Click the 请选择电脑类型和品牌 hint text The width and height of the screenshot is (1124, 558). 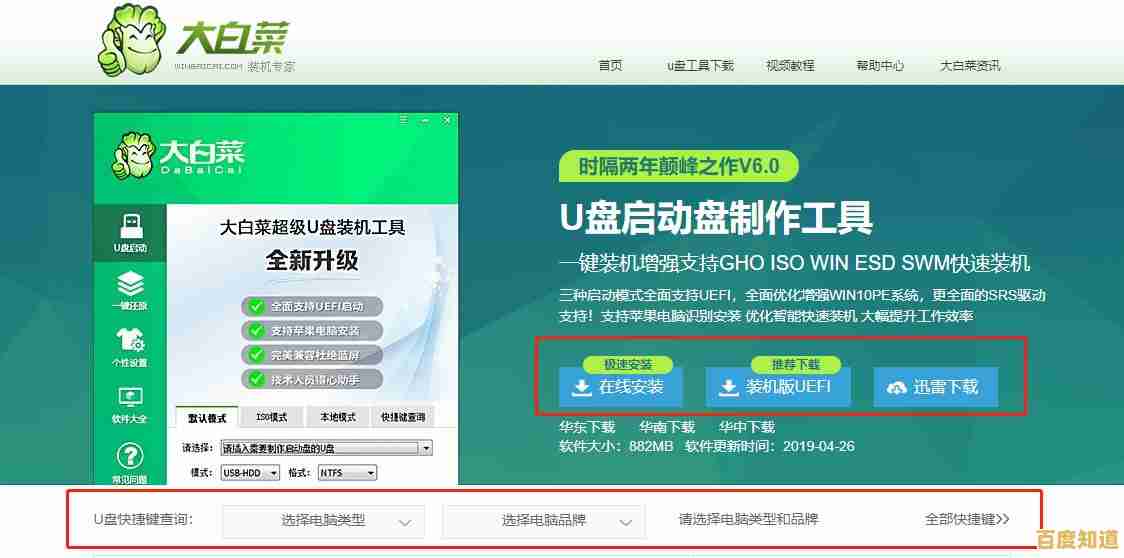pos(748,520)
